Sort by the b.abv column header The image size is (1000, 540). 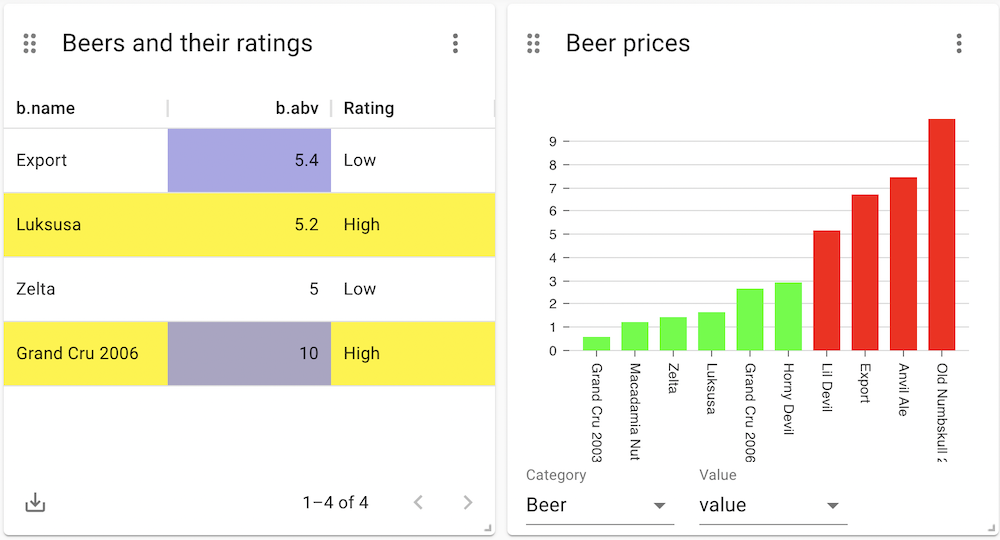coord(297,108)
